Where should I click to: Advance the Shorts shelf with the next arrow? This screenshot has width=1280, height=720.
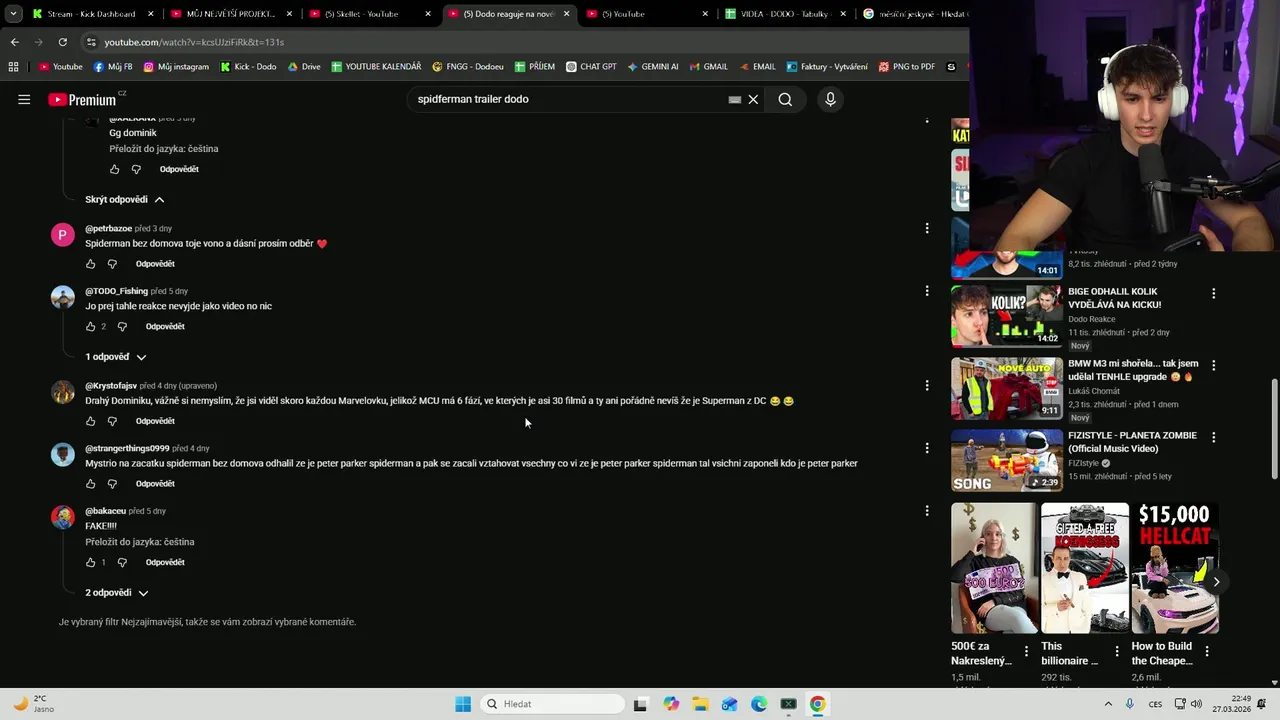coord(1216,581)
